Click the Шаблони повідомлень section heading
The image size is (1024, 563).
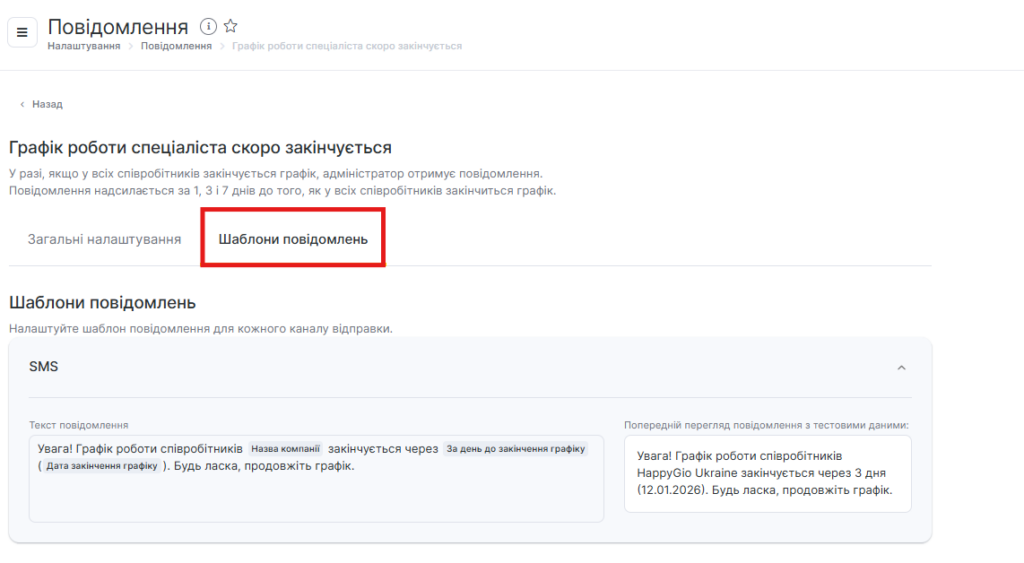pos(102,302)
